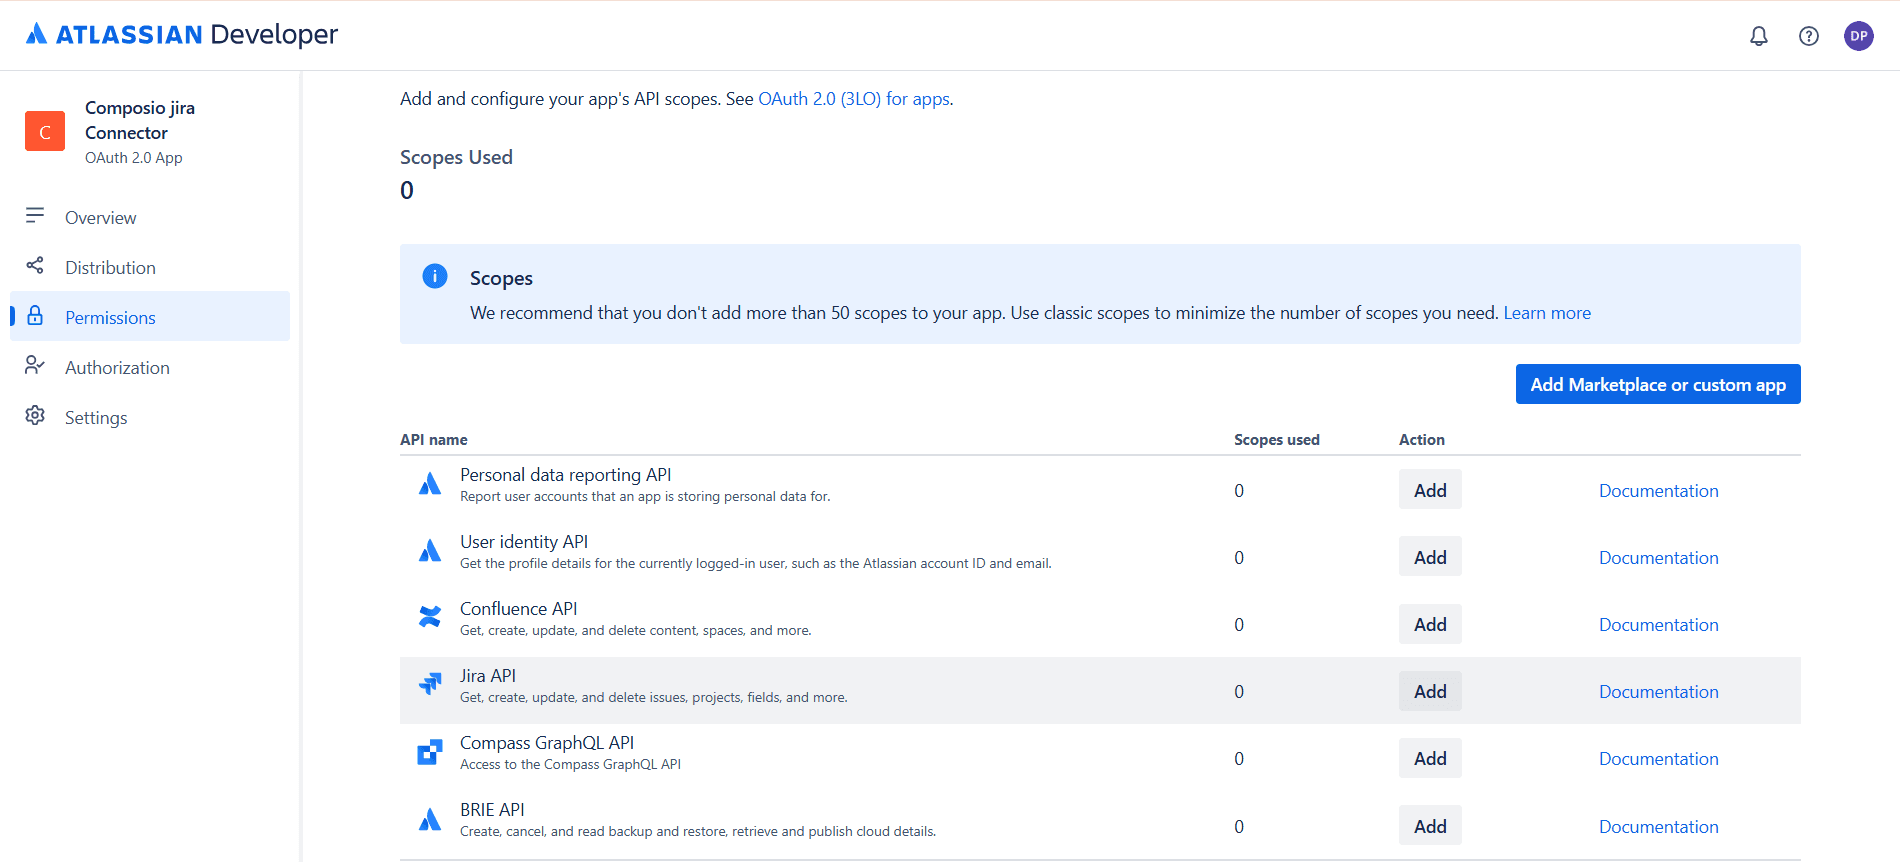1900x862 pixels.
Task: Click the Authorization person icon
Action: coord(35,366)
